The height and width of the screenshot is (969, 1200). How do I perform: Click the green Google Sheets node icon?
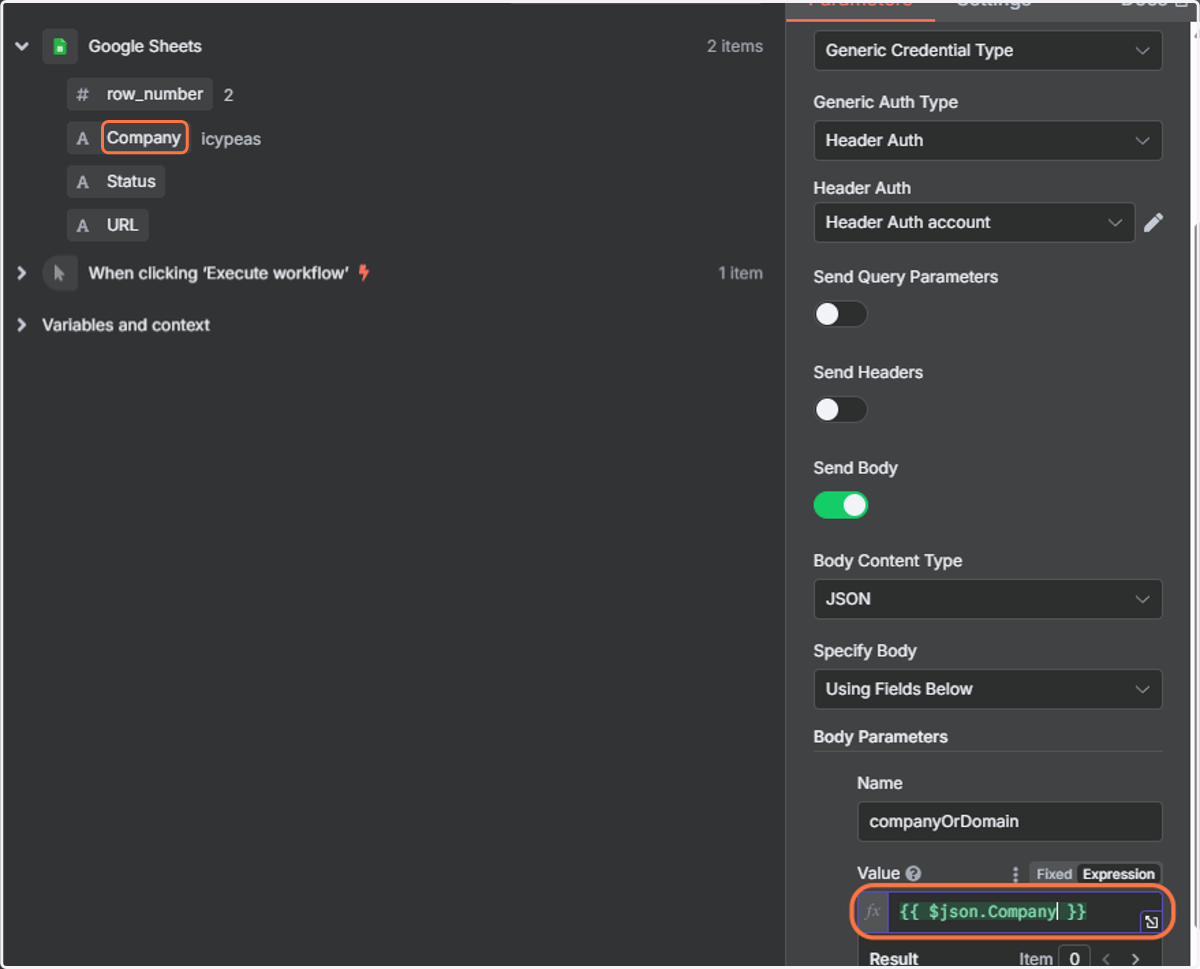coord(60,46)
